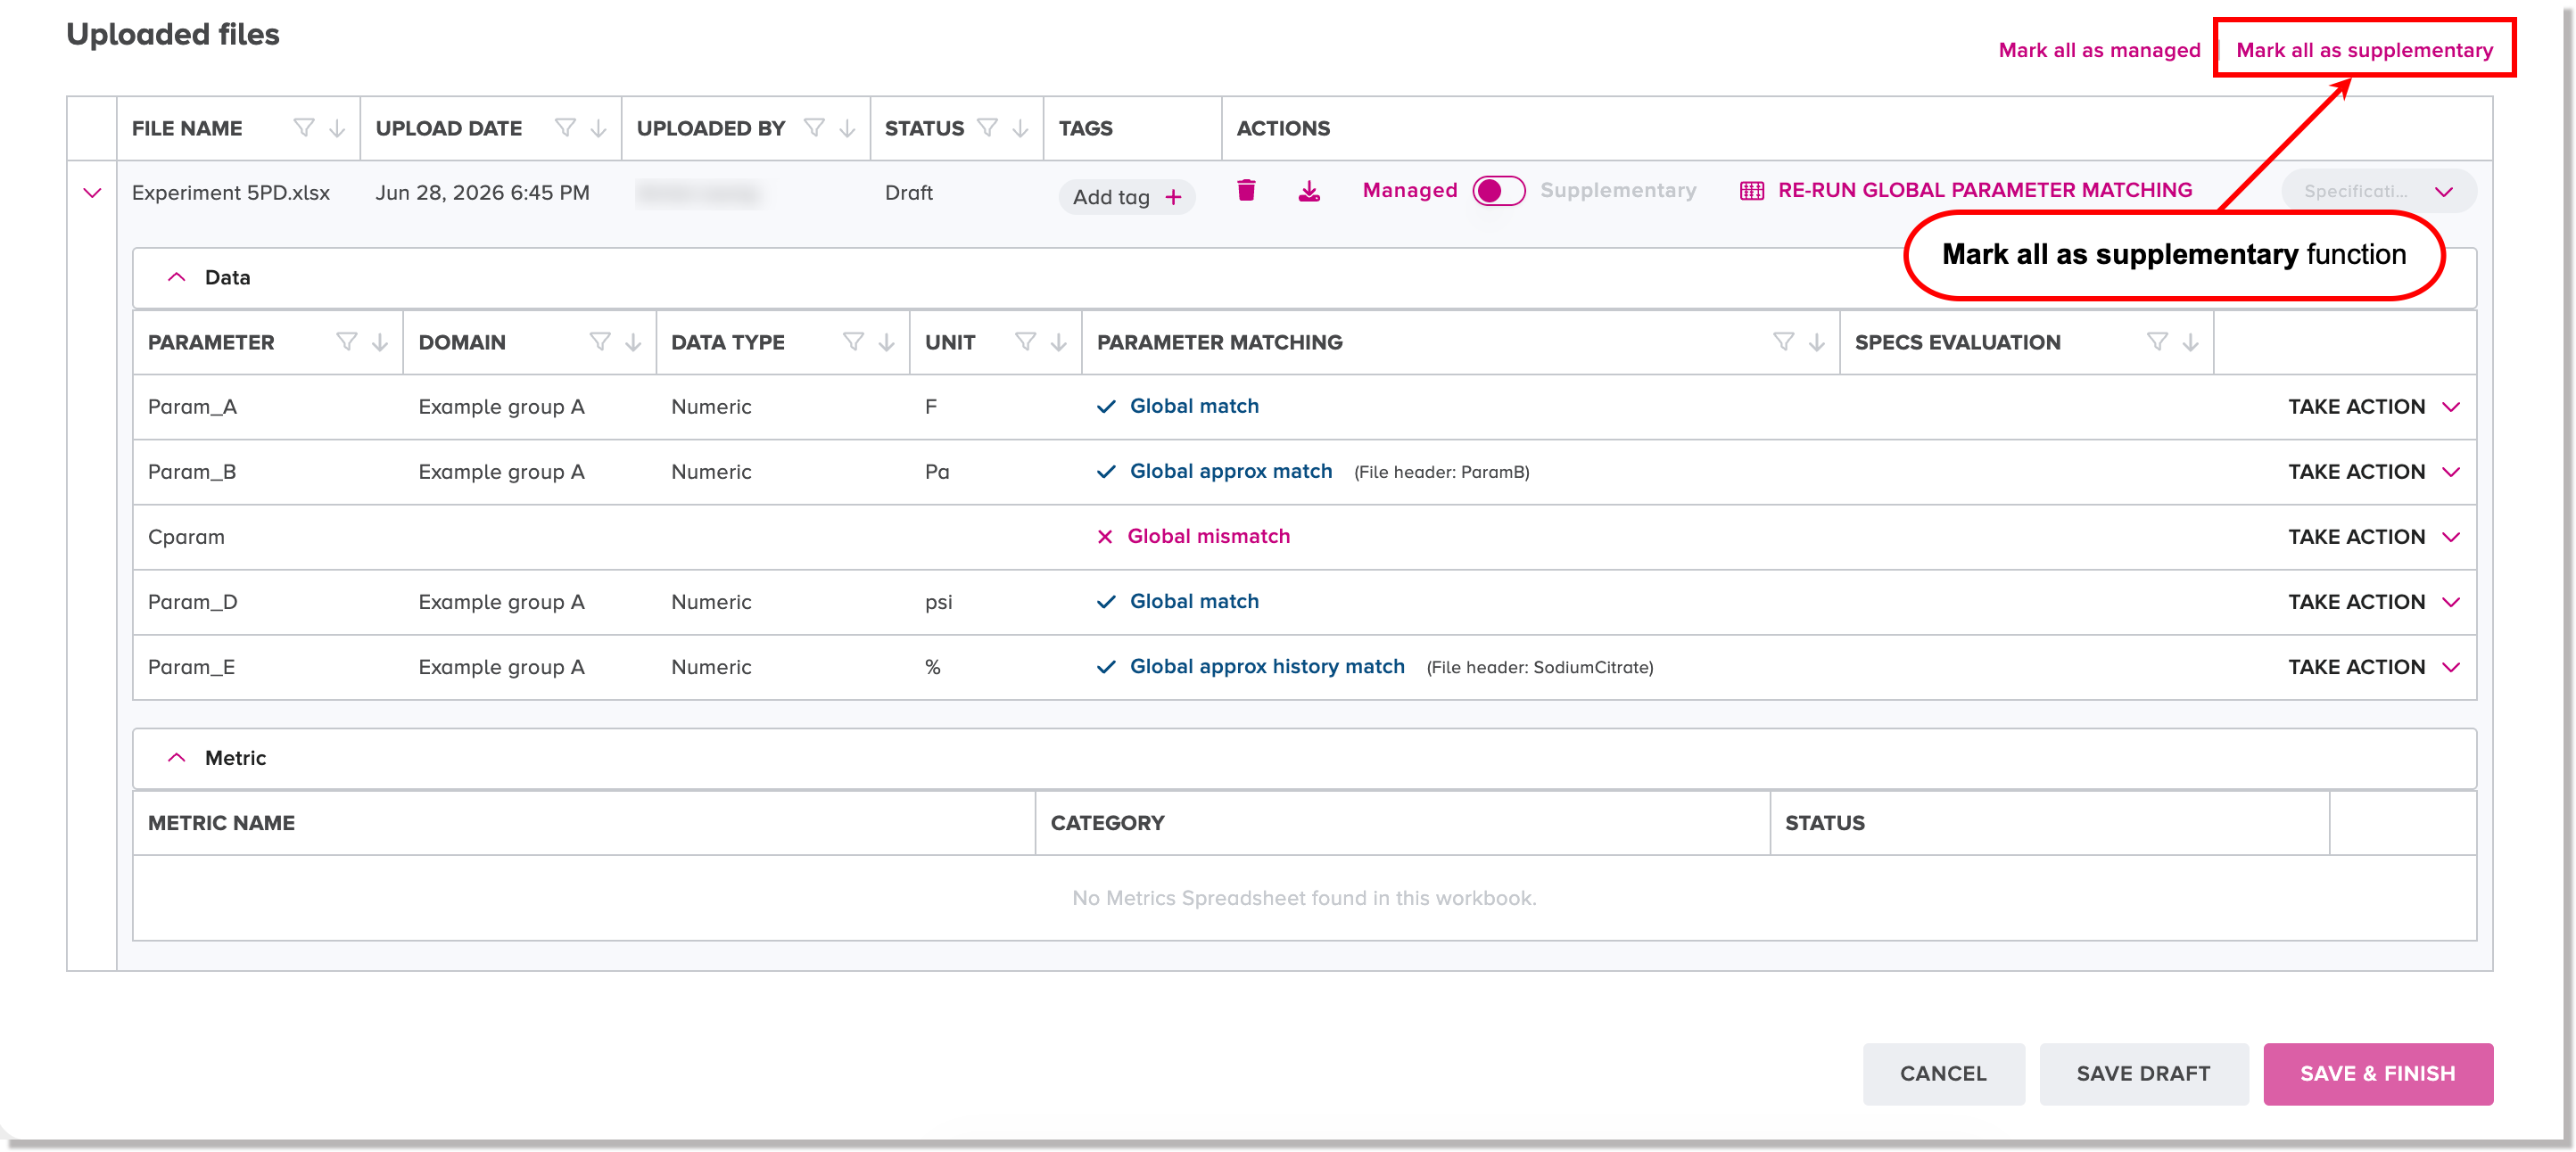Click Global match status for Param_A

pyautogui.click(x=1194, y=406)
